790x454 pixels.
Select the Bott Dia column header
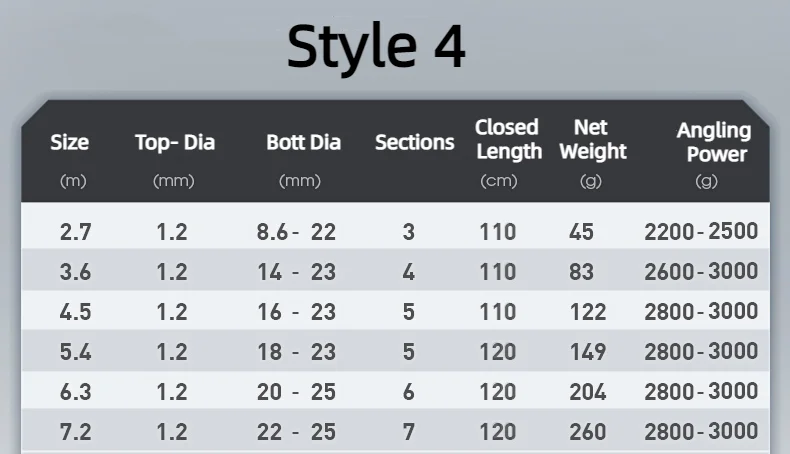pos(303,143)
